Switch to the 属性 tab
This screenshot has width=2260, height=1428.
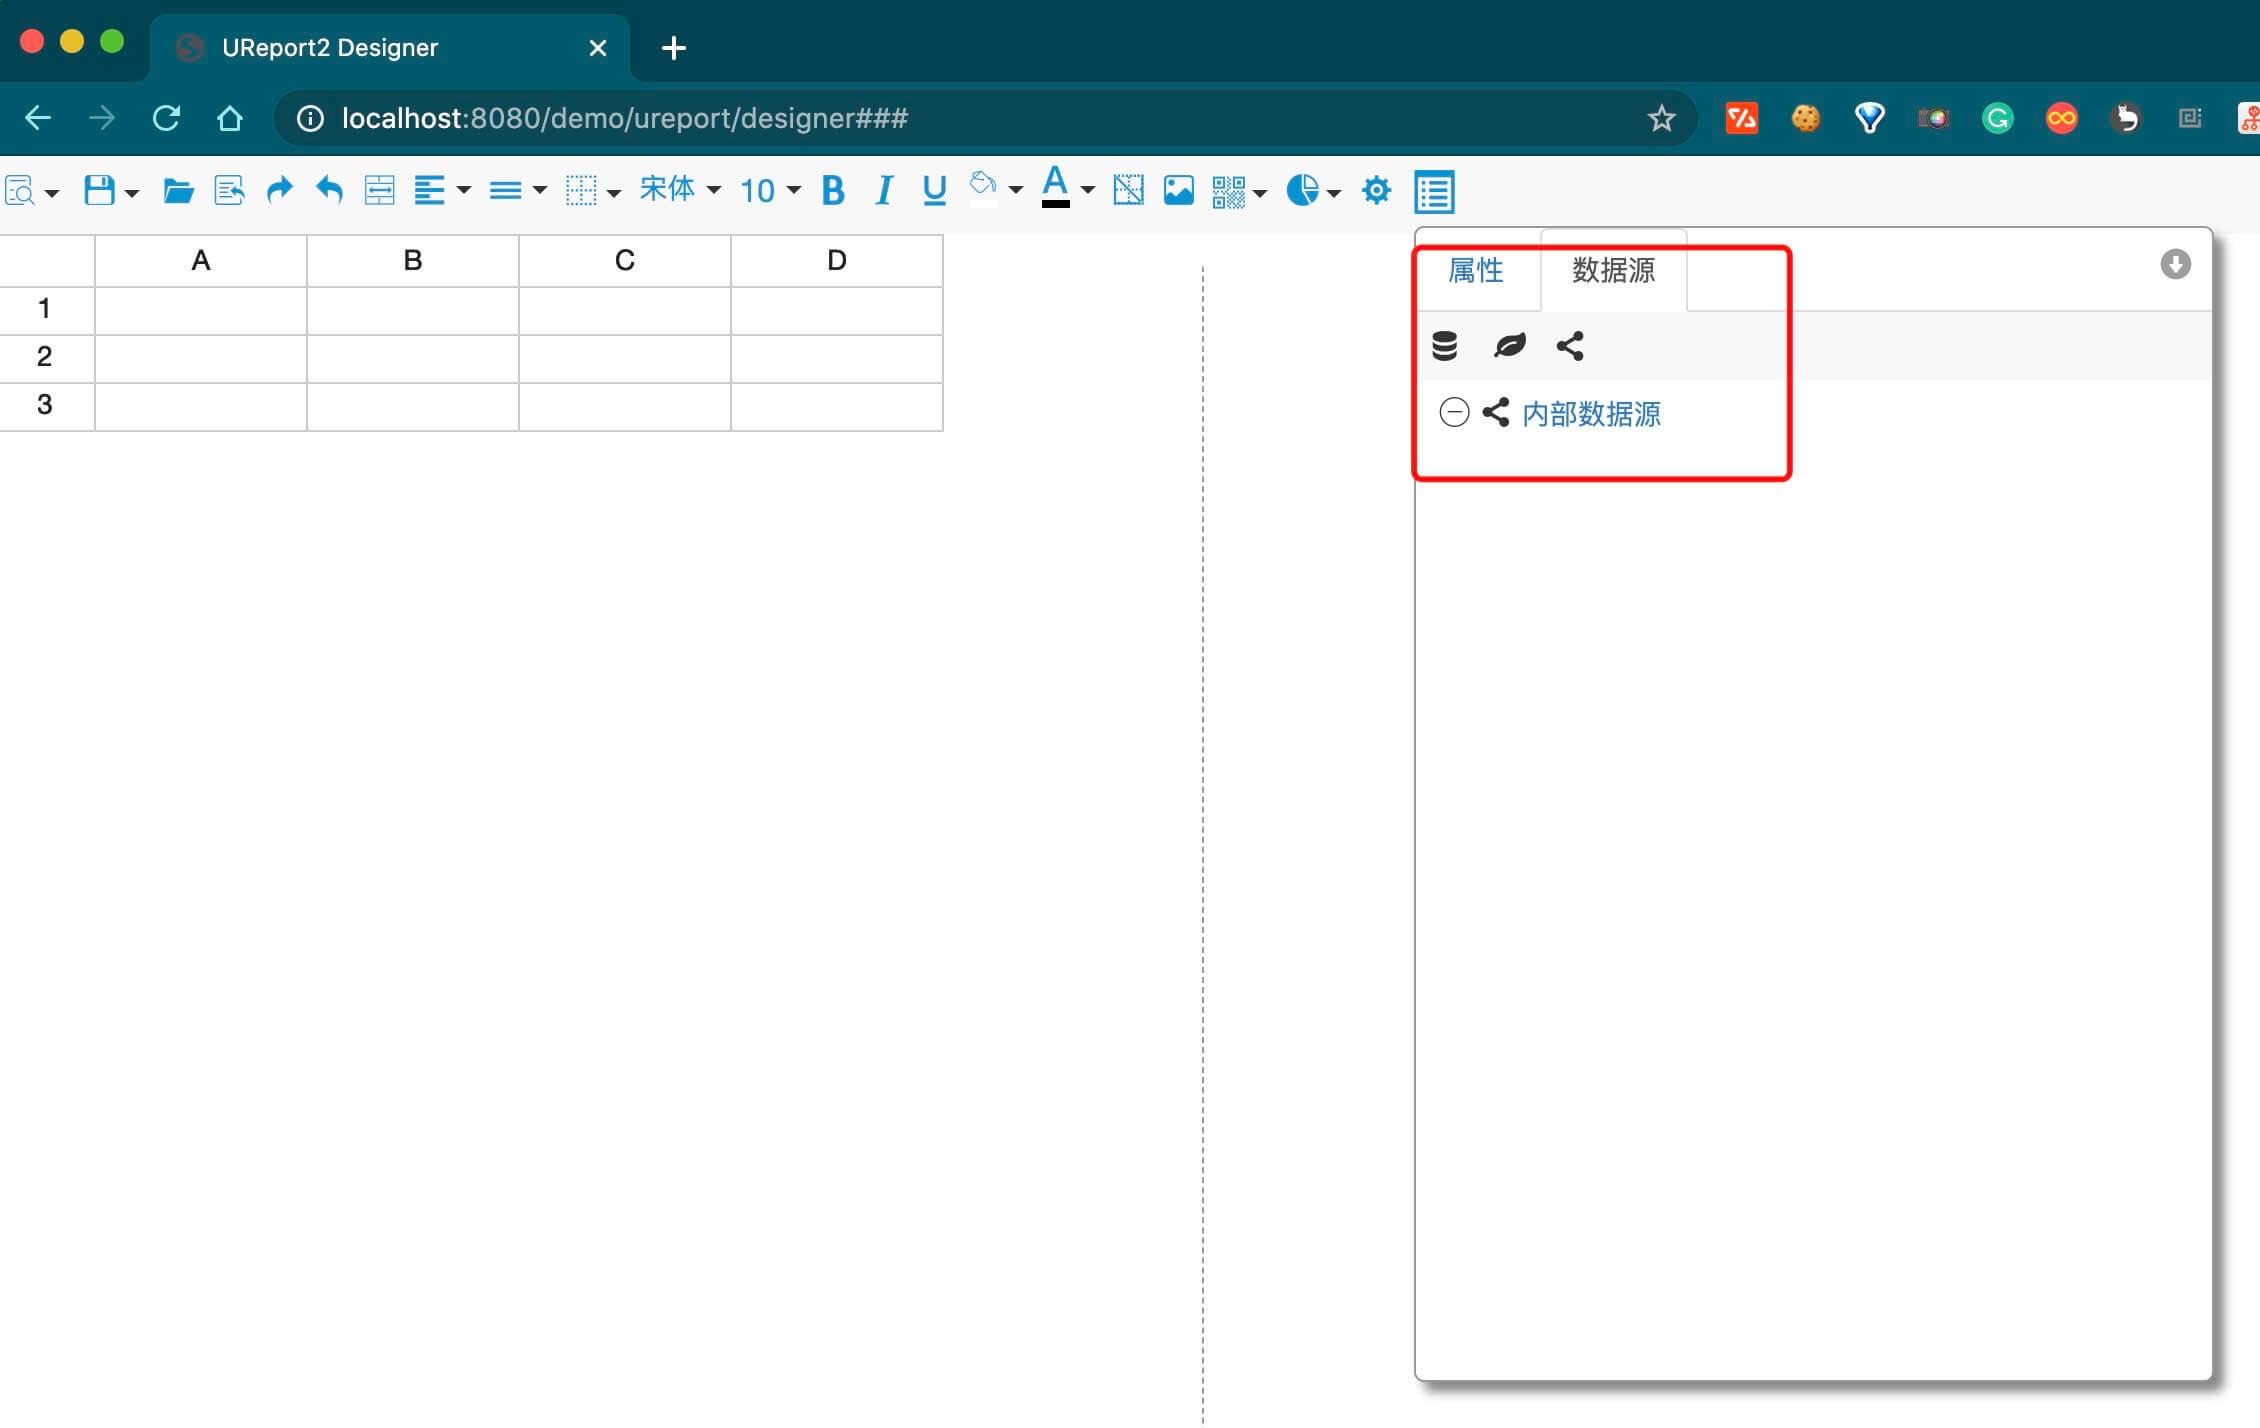coord(1475,270)
